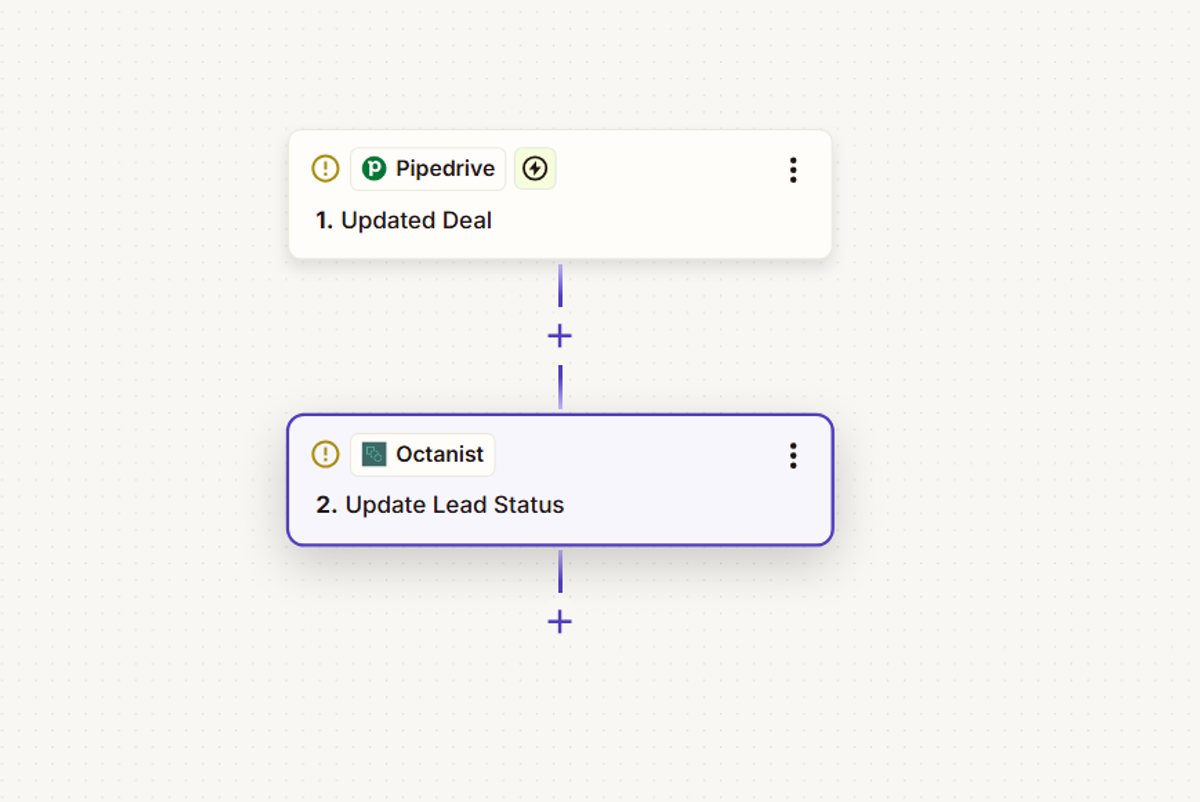Image resolution: width=1200 pixels, height=802 pixels.
Task: Click the lightning bolt instant trigger icon
Action: (x=535, y=169)
